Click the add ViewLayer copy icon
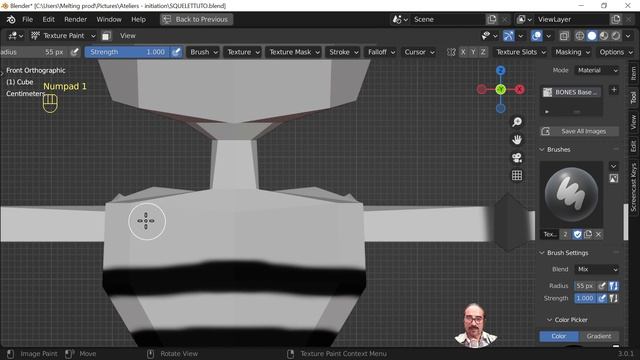The width and height of the screenshot is (640, 360). 616,19
